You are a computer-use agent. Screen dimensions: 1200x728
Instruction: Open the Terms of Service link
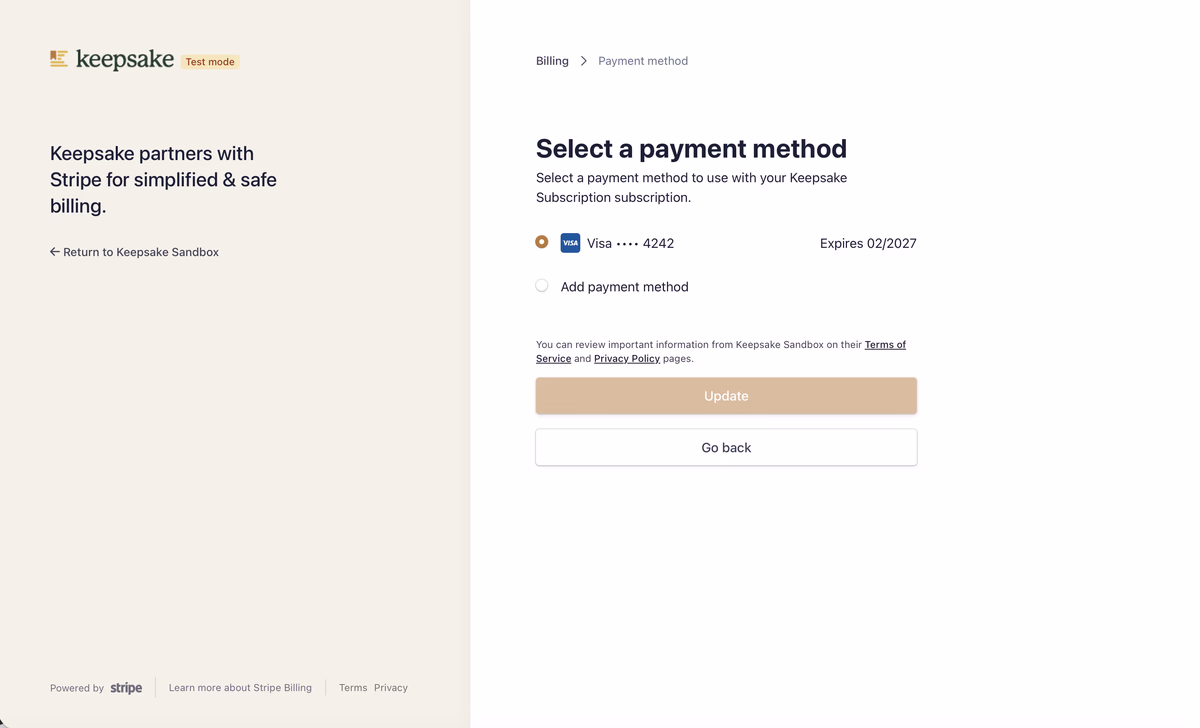click(x=884, y=345)
